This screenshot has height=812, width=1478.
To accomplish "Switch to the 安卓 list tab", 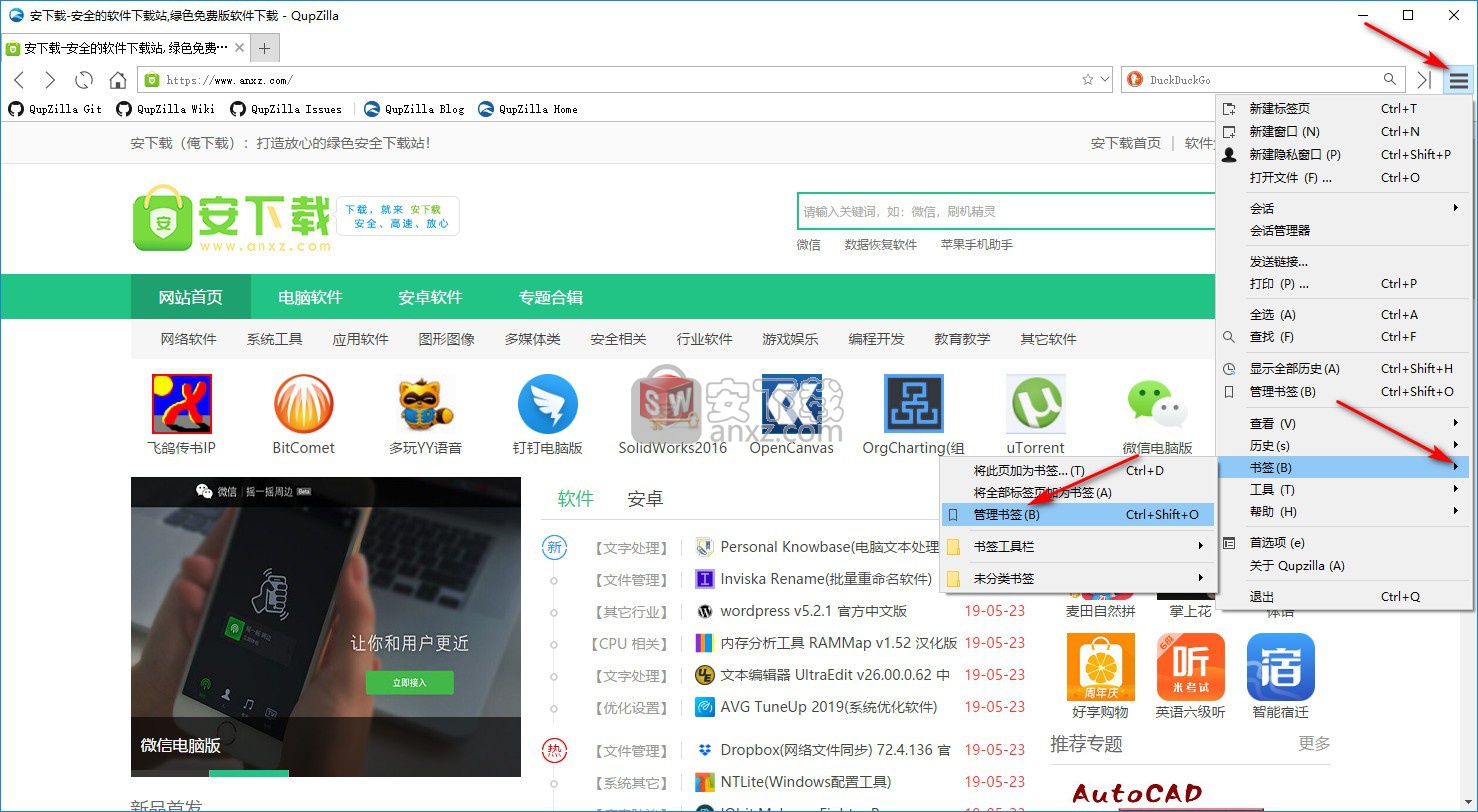I will [x=645, y=499].
